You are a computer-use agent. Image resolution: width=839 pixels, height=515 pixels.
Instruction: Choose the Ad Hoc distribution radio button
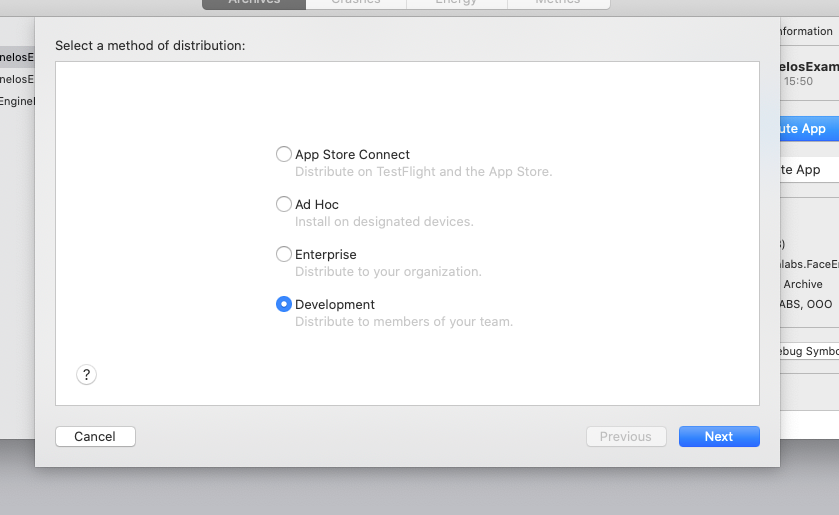[284, 204]
